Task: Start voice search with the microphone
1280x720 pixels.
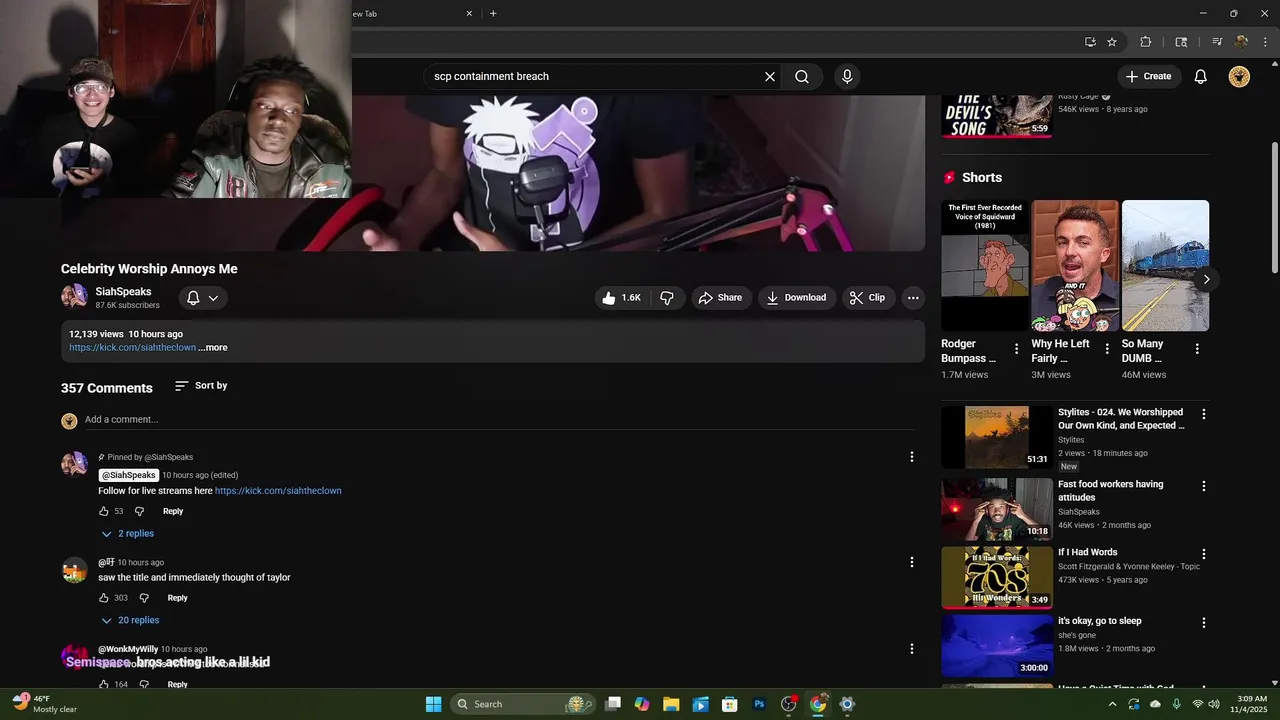Action: point(847,76)
